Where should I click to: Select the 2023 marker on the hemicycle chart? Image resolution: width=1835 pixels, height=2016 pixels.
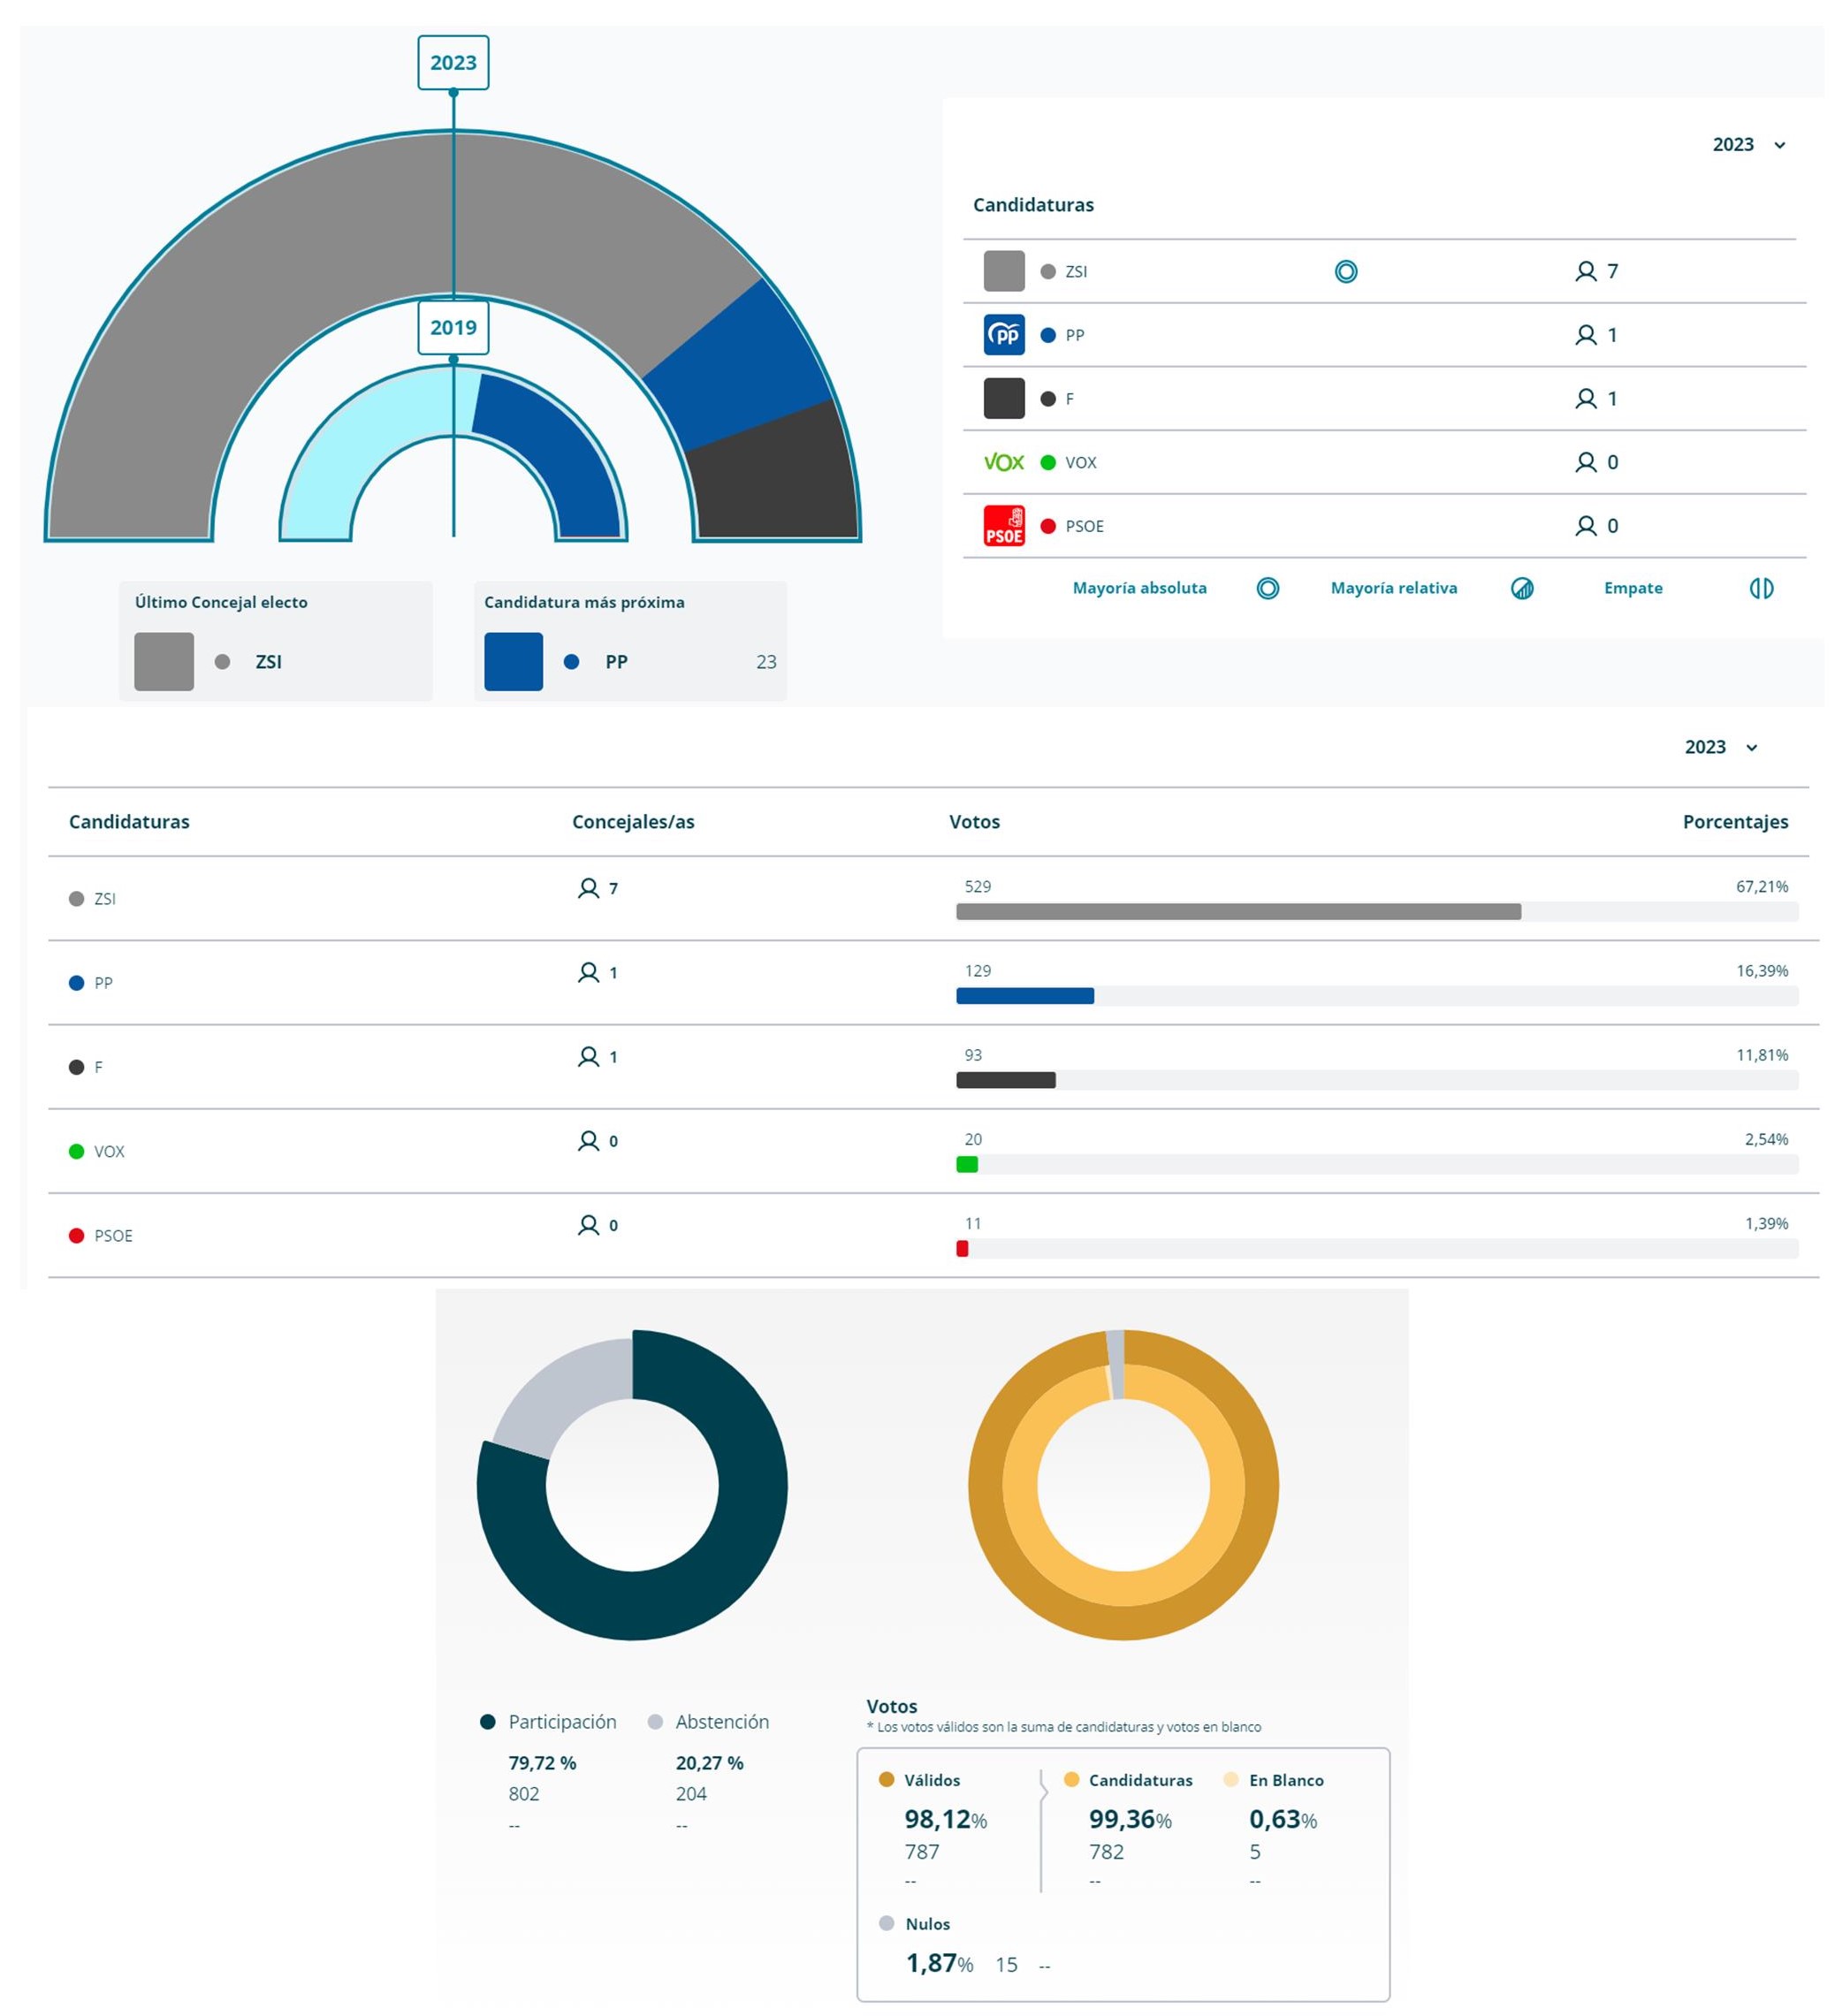(453, 62)
